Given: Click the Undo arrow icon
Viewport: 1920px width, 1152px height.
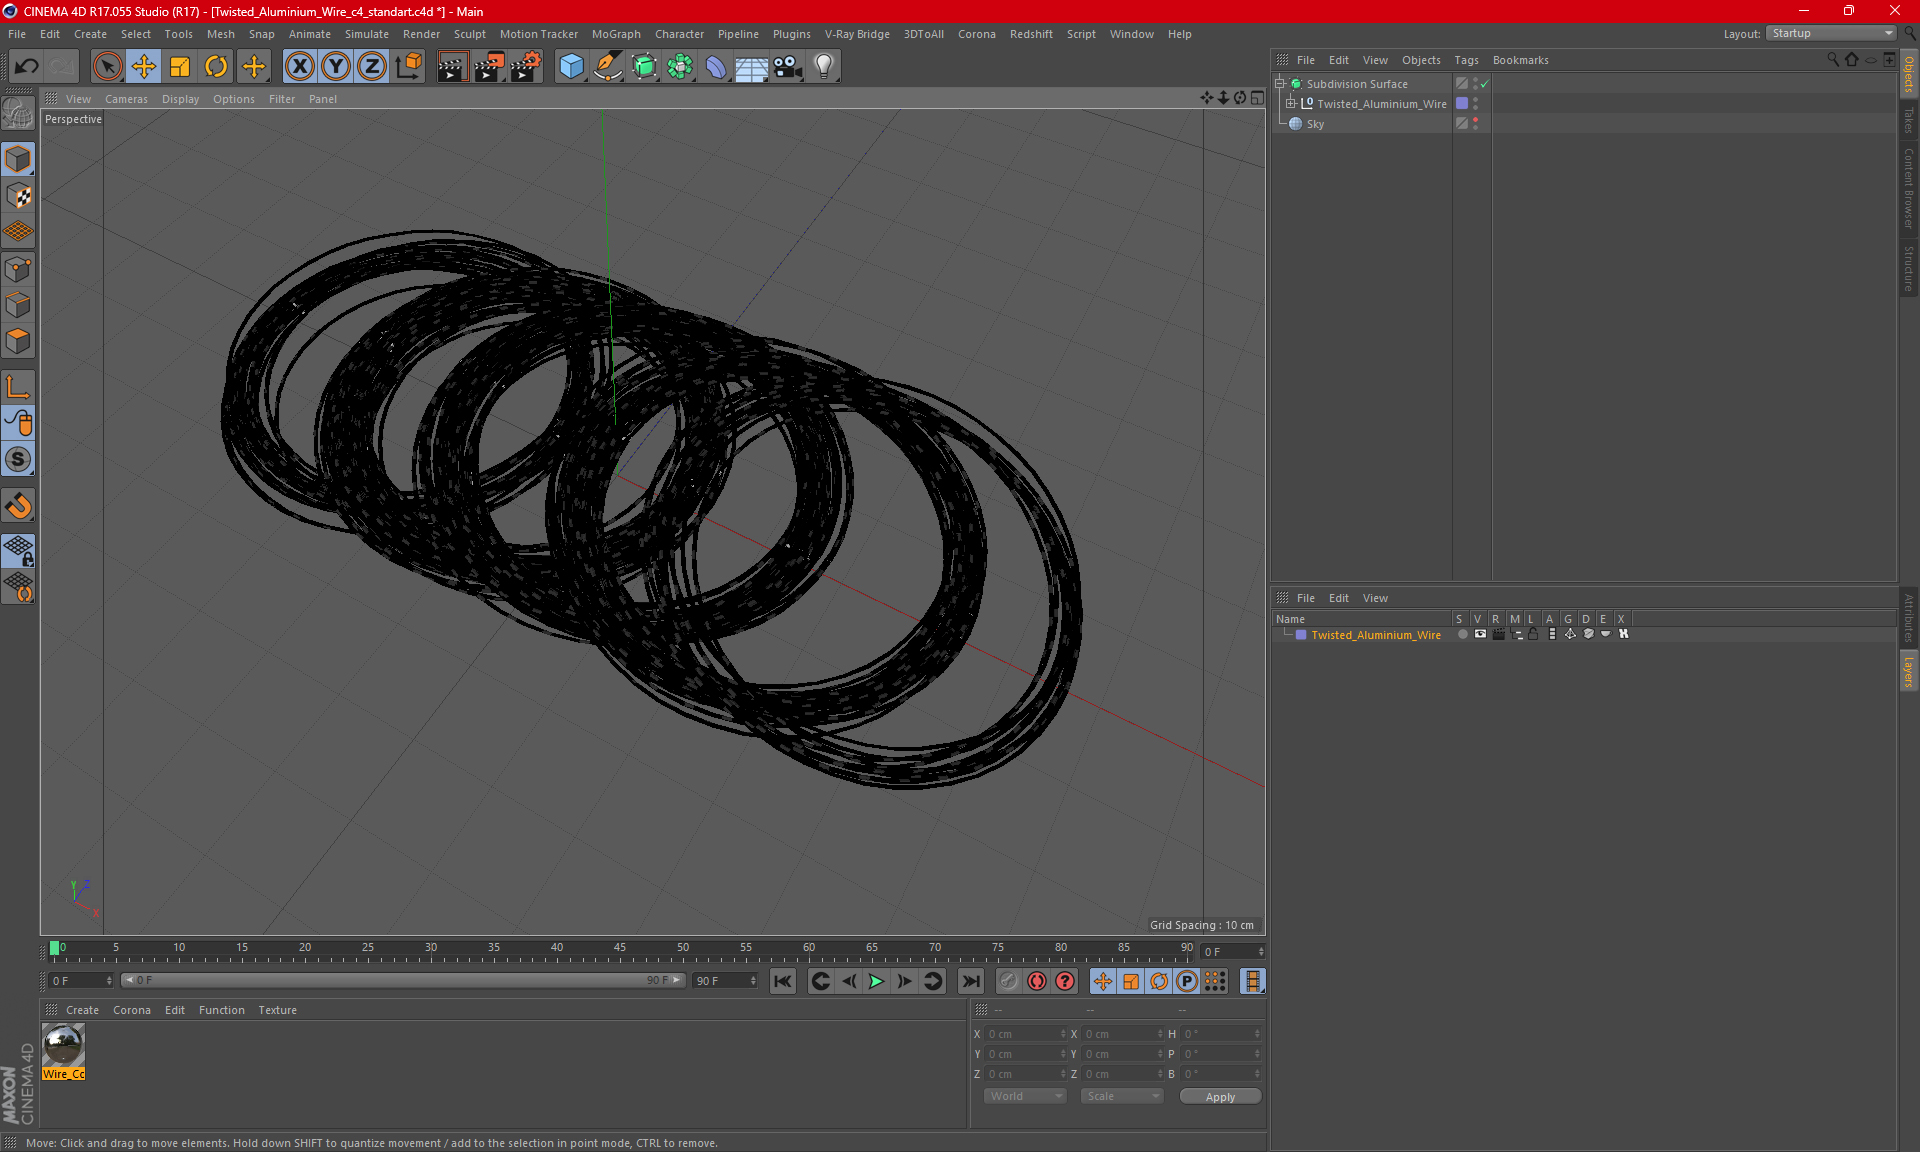Looking at the screenshot, I should pyautogui.click(x=27, y=67).
